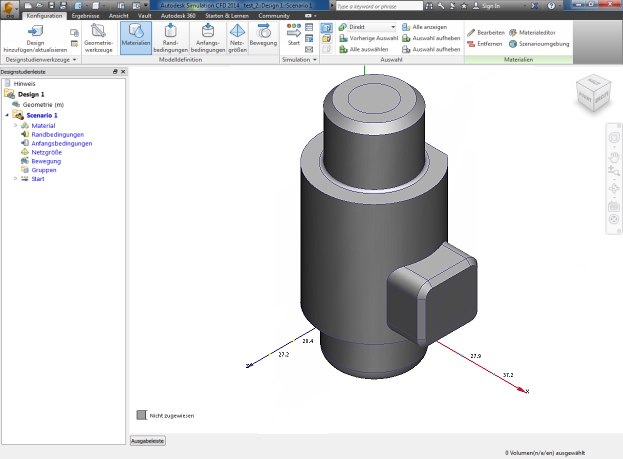This screenshot has width=623, height=459.
Task: Click the gray Nicht zugewiesen legend swatch
Action: pyautogui.click(x=141, y=415)
